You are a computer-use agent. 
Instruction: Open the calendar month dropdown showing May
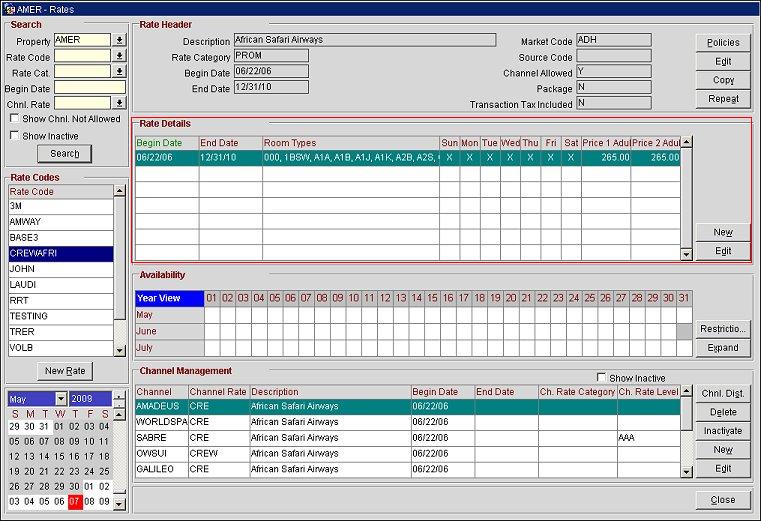click(x=60, y=399)
